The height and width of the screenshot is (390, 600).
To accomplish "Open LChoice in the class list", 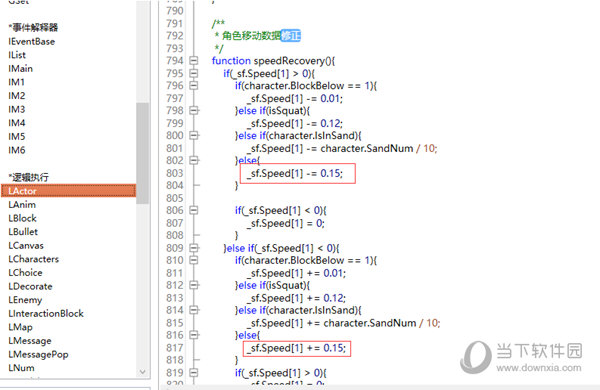I will [x=25, y=273].
